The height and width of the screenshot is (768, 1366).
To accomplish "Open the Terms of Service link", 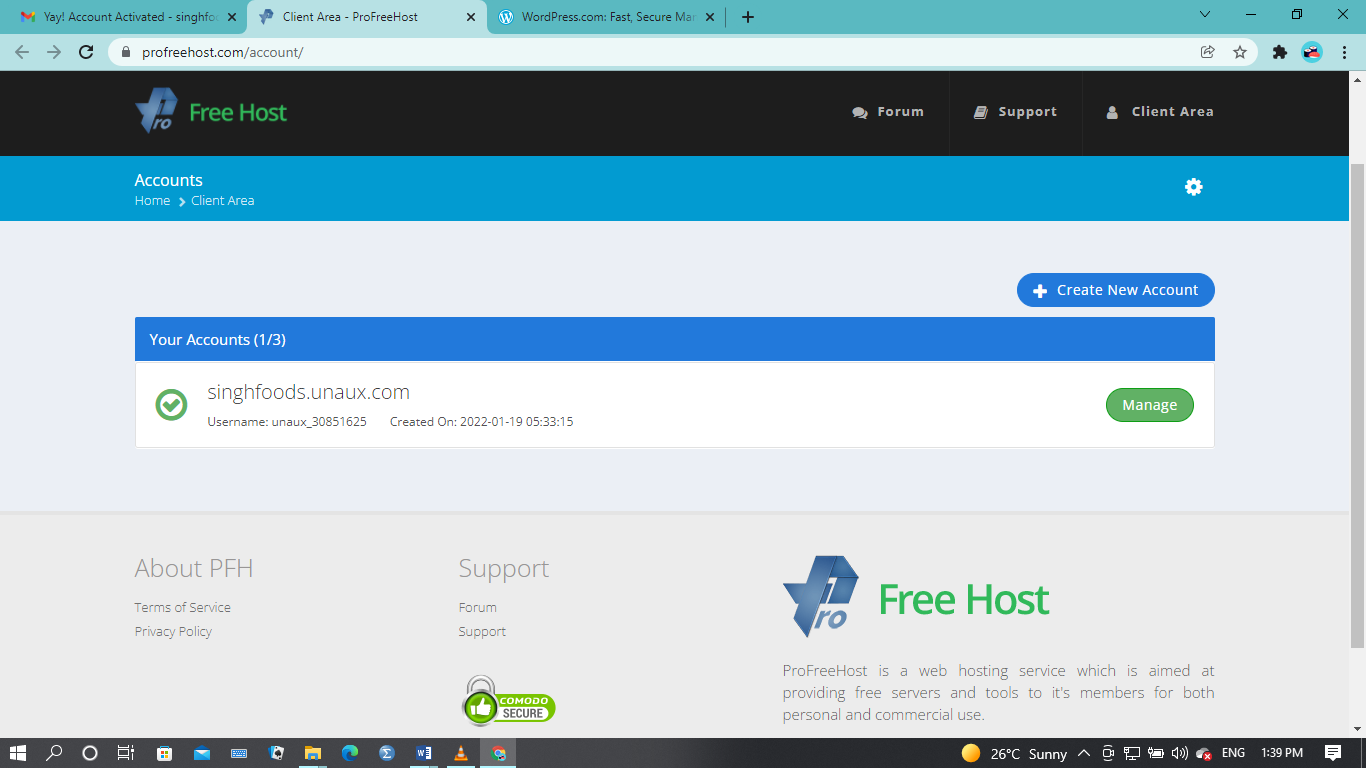I will 182,607.
